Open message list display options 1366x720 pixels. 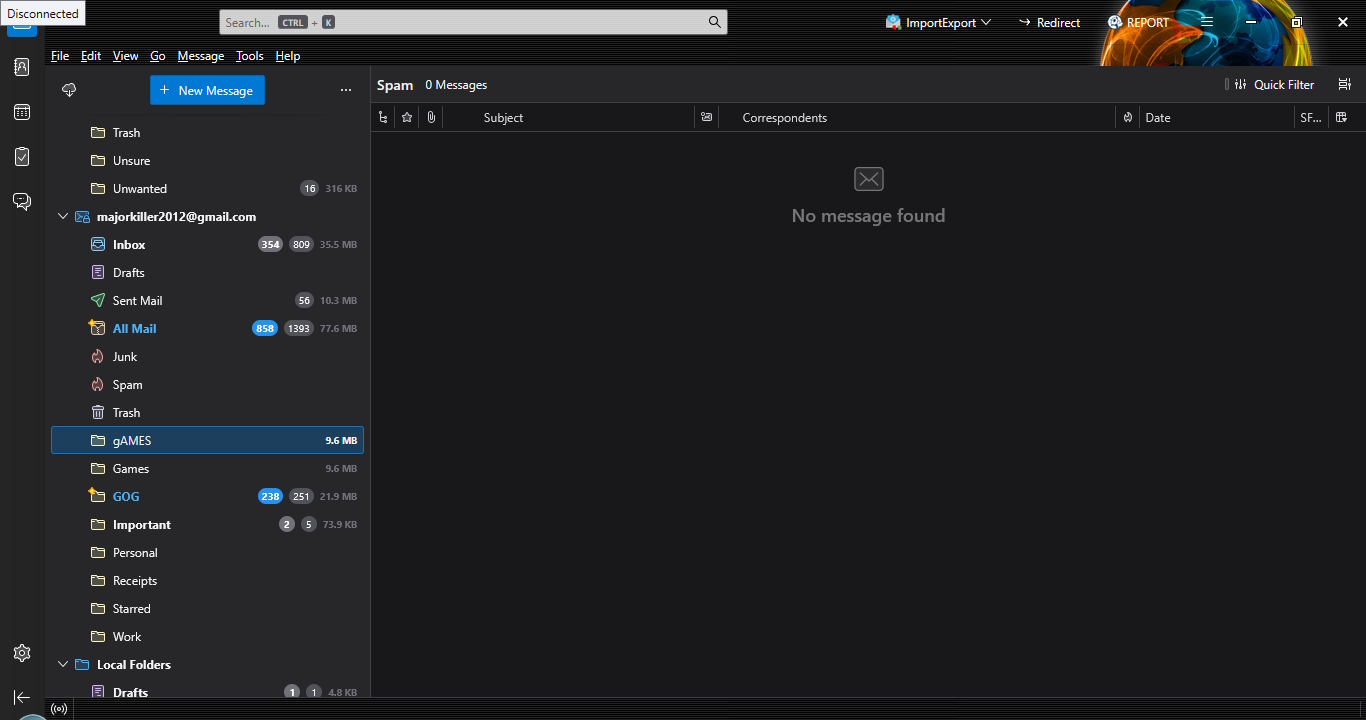(1345, 85)
